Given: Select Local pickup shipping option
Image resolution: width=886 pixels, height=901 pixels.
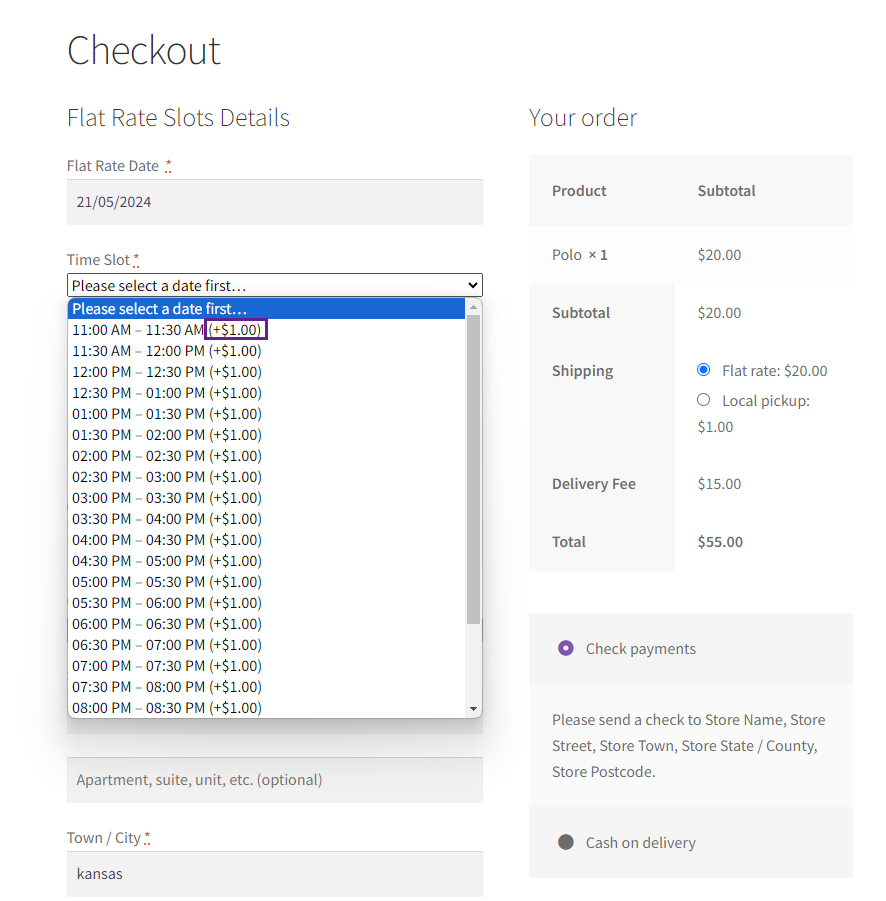Looking at the screenshot, I should point(703,400).
